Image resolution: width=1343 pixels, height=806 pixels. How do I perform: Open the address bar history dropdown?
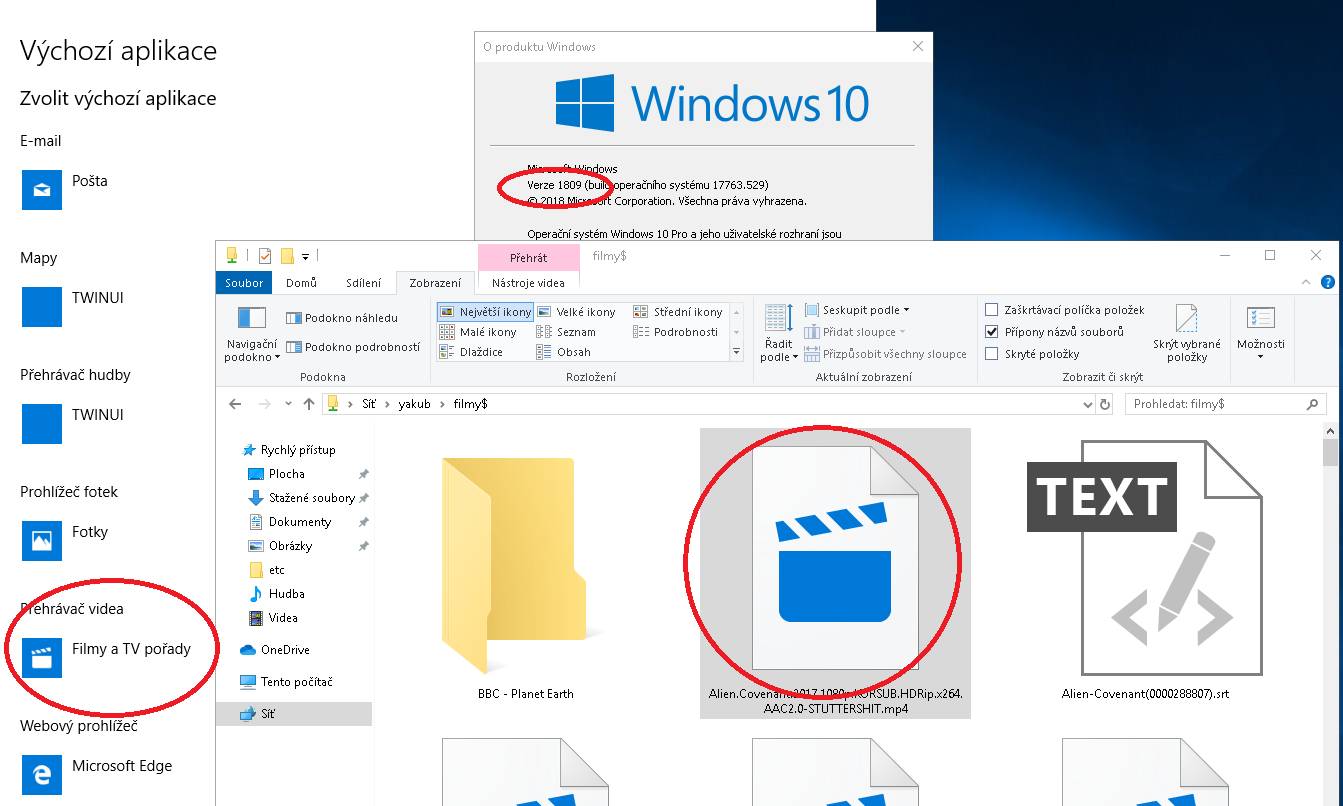click(1088, 405)
